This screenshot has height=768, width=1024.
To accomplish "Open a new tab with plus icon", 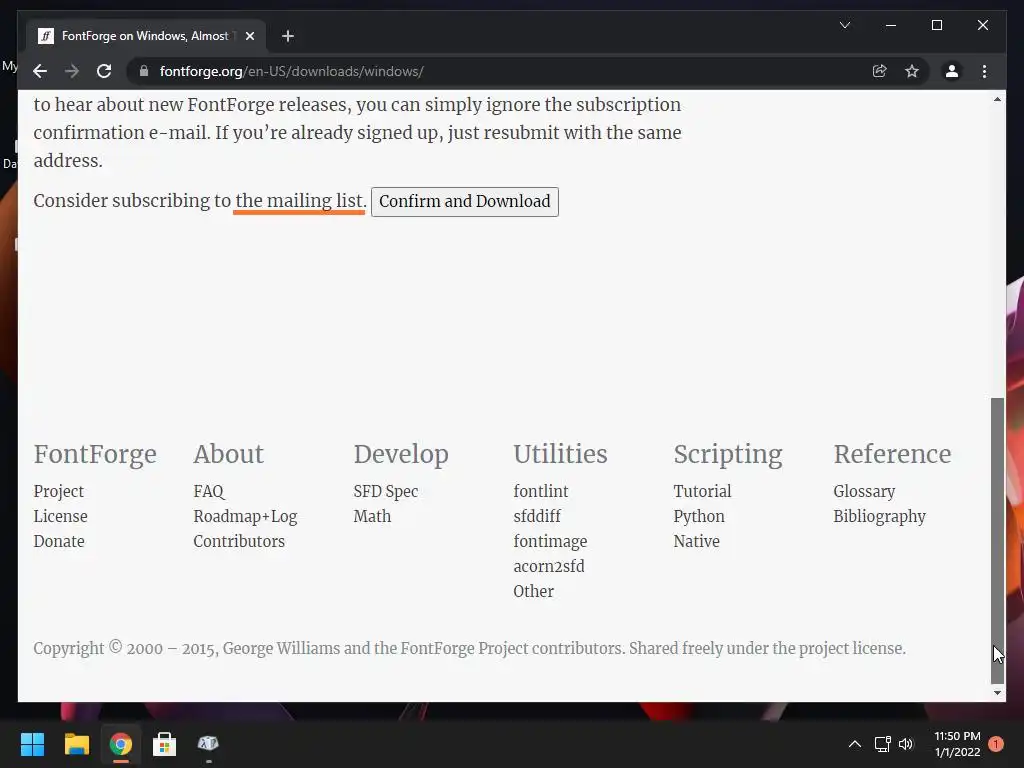I will [288, 36].
